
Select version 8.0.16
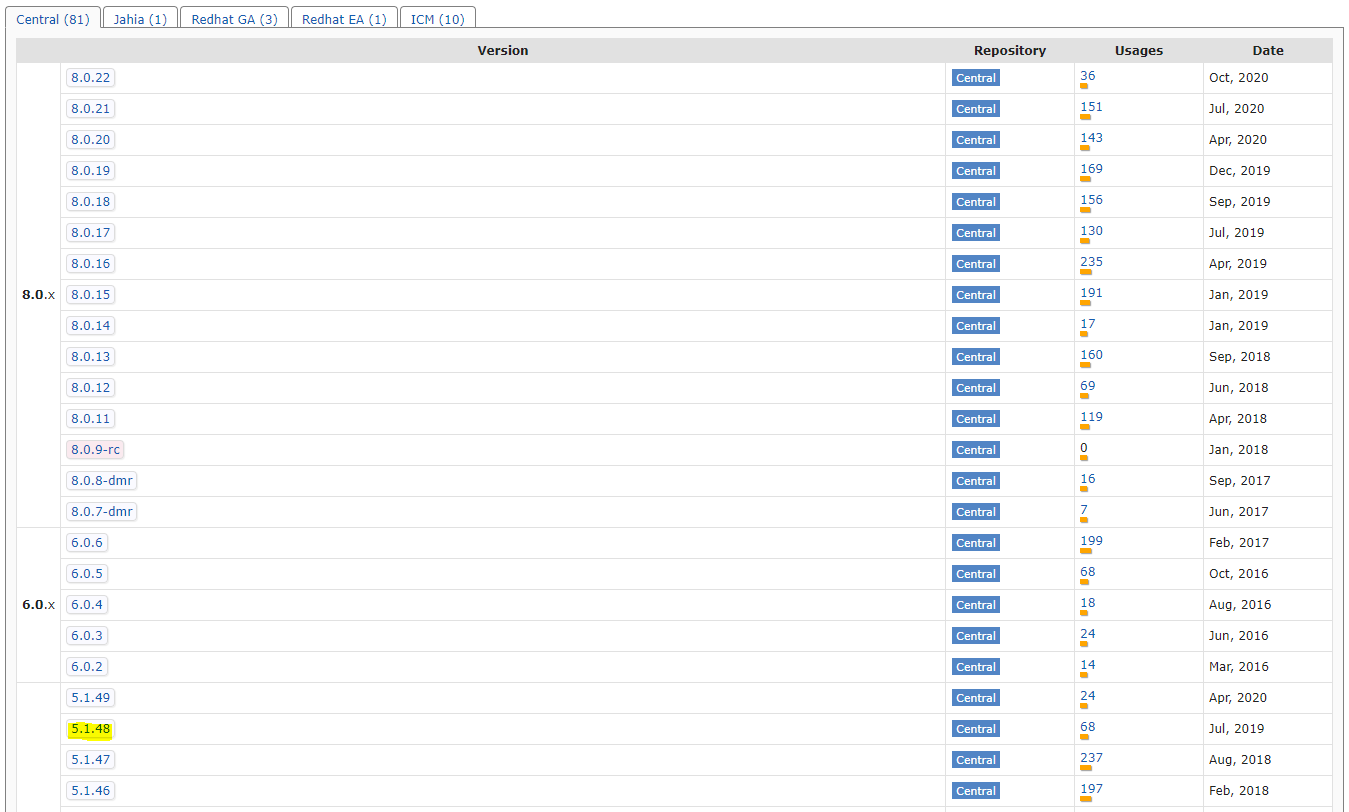[x=90, y=264]
